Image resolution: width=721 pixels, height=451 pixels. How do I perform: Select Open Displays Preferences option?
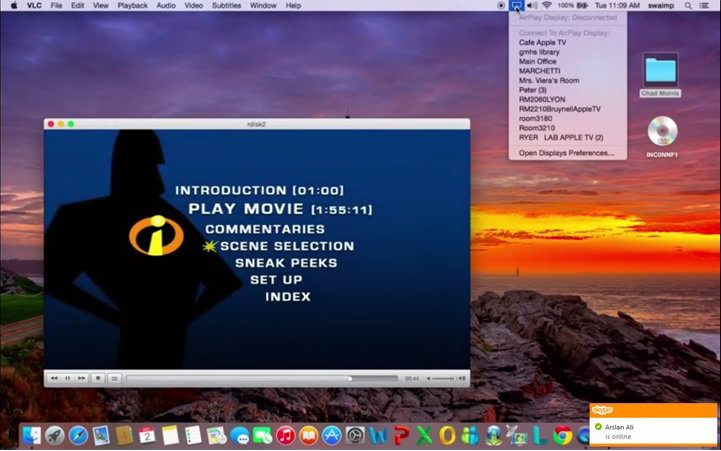point(566,153)
